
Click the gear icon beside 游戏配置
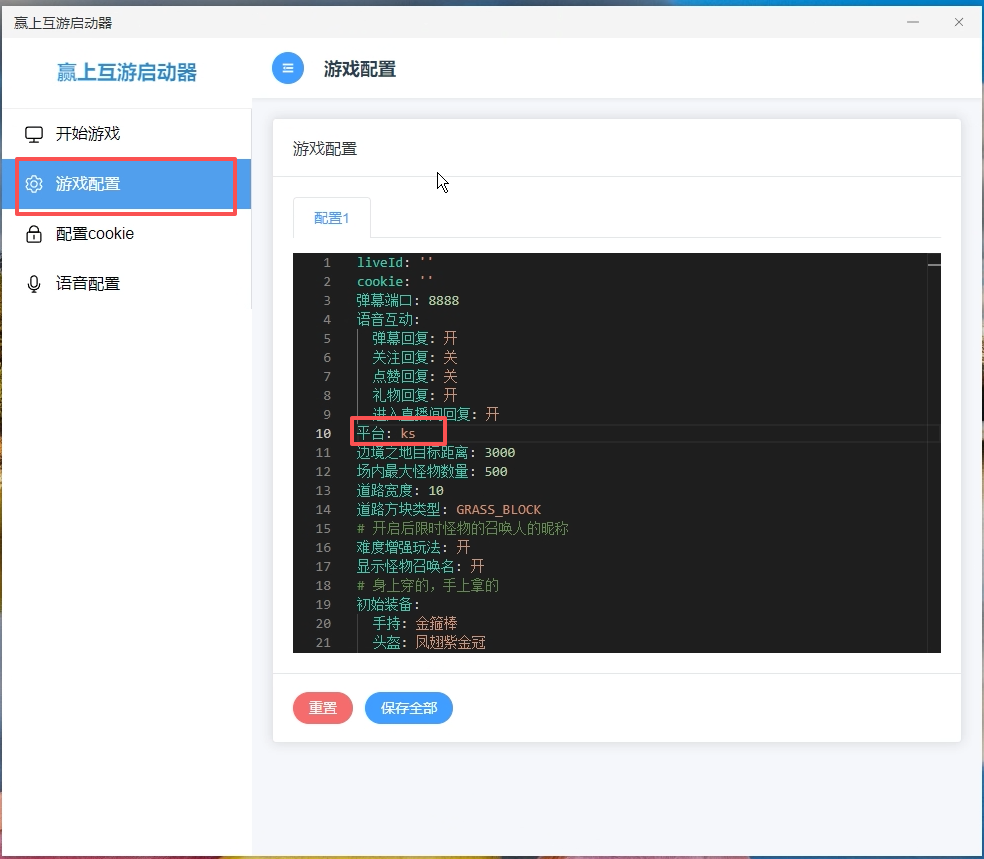pyautogui.click(x=34, y=184)
